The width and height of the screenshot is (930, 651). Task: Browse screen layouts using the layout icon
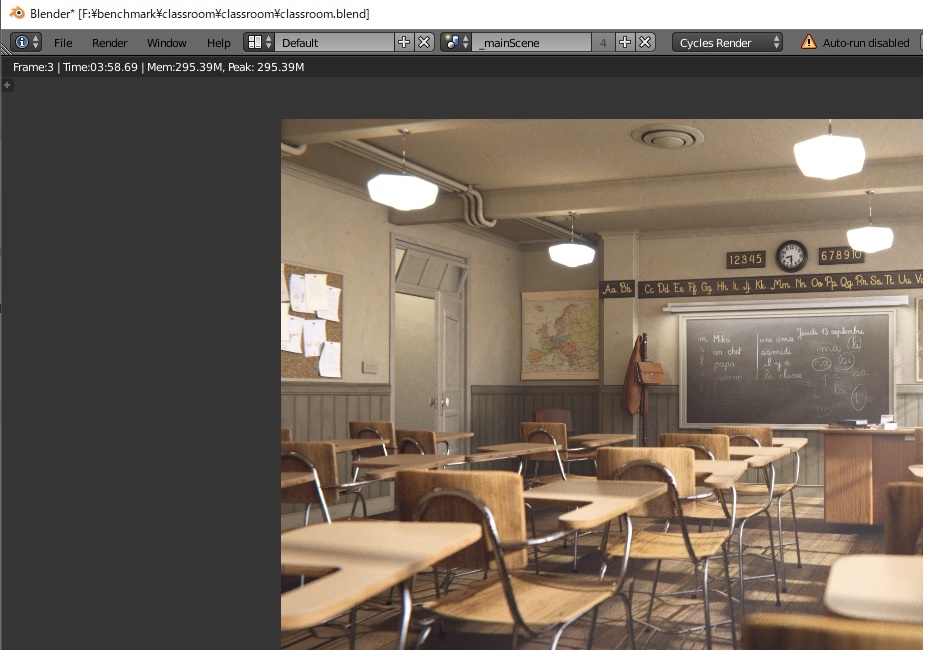click(259, 42)
